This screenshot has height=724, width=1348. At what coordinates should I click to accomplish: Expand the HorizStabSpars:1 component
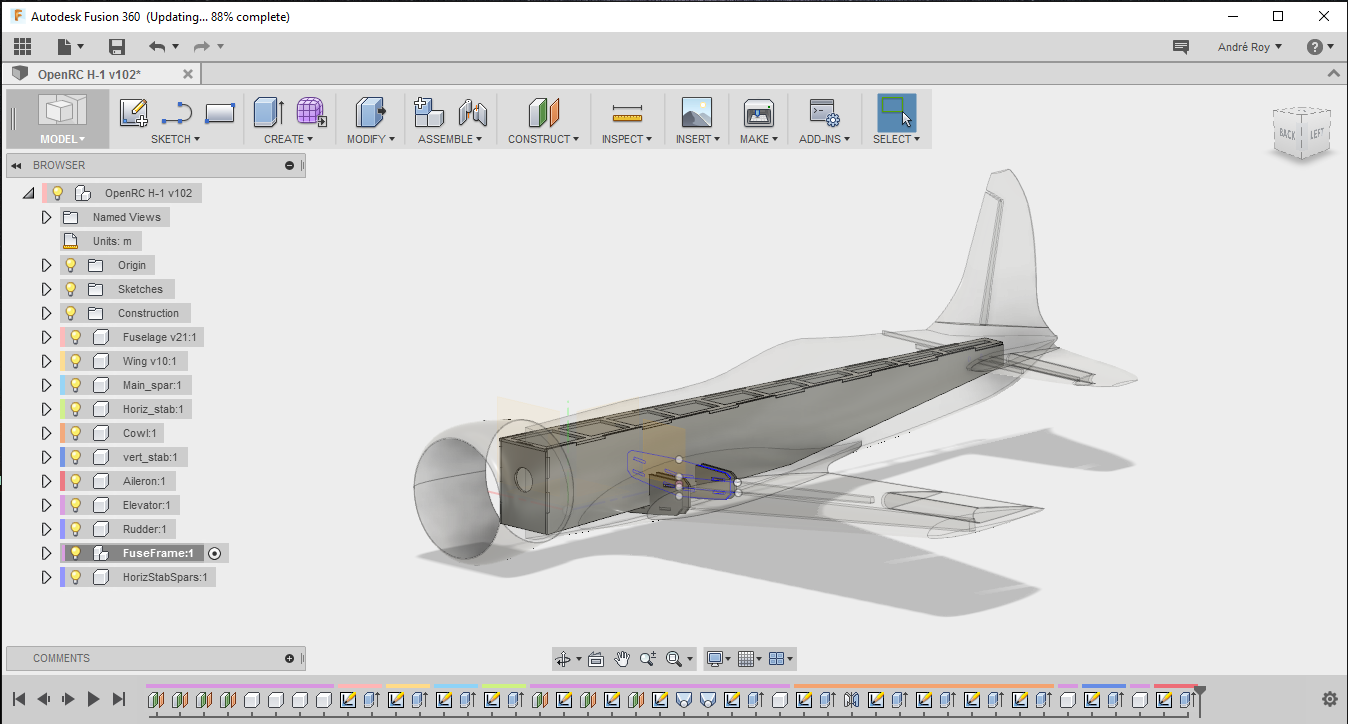(46, 577)
